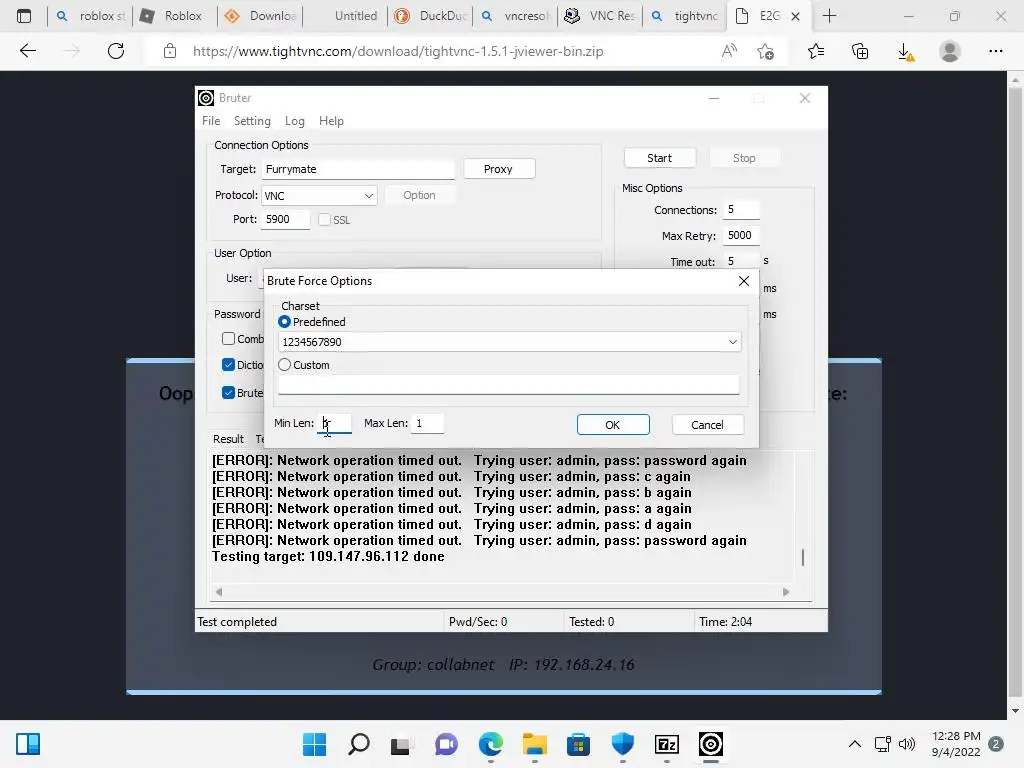Cancel the Brute Force Options dialog
The width and height of the screenshot is (1024, 768).
(707, 424)
